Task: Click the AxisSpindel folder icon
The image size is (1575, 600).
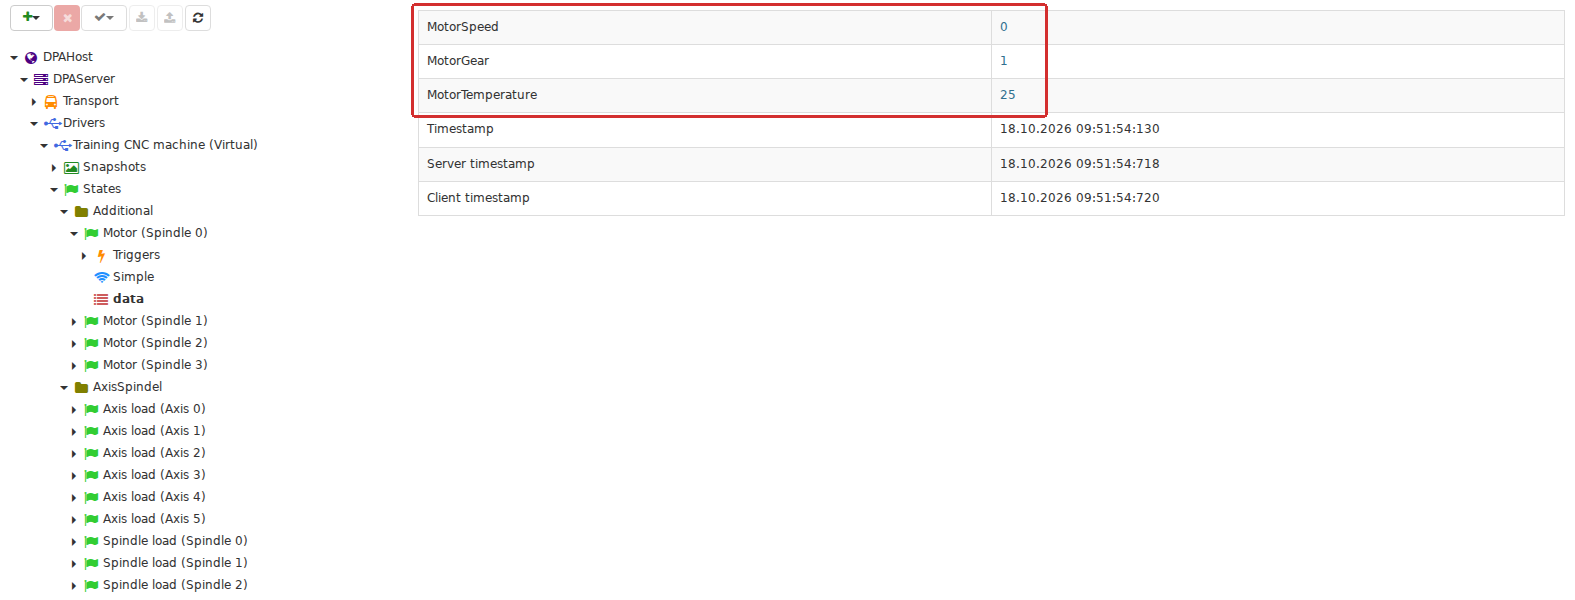Action: pos(81,388)
